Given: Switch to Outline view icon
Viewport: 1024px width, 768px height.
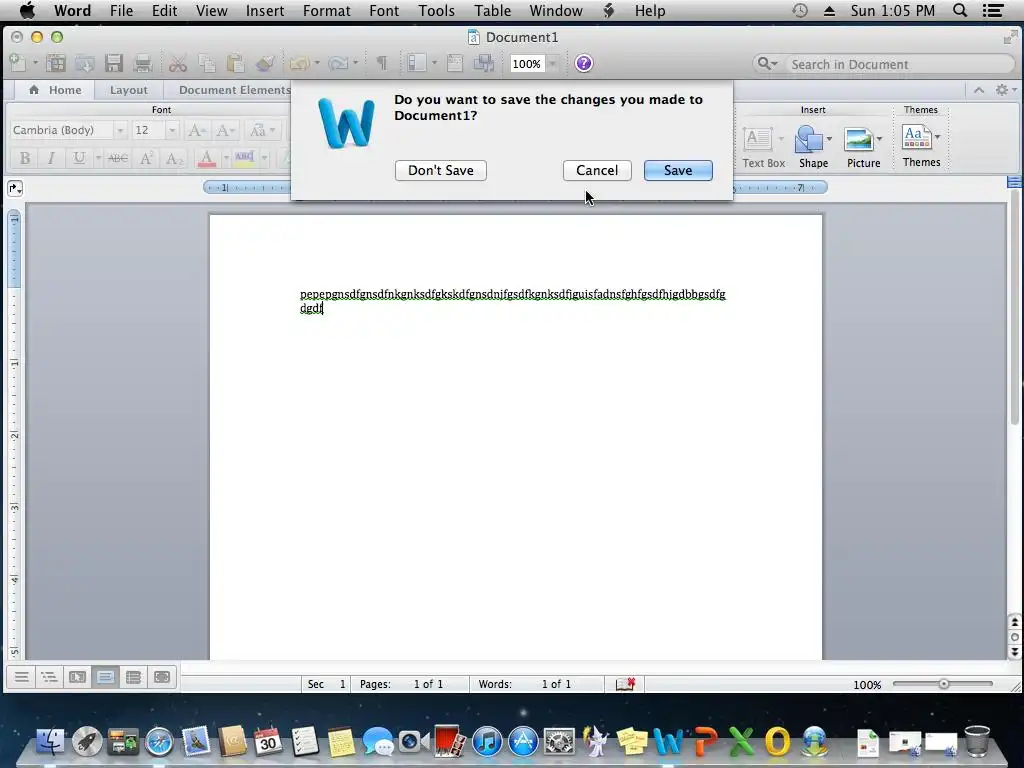Looking at the screenshot, I should click(49, 677).
